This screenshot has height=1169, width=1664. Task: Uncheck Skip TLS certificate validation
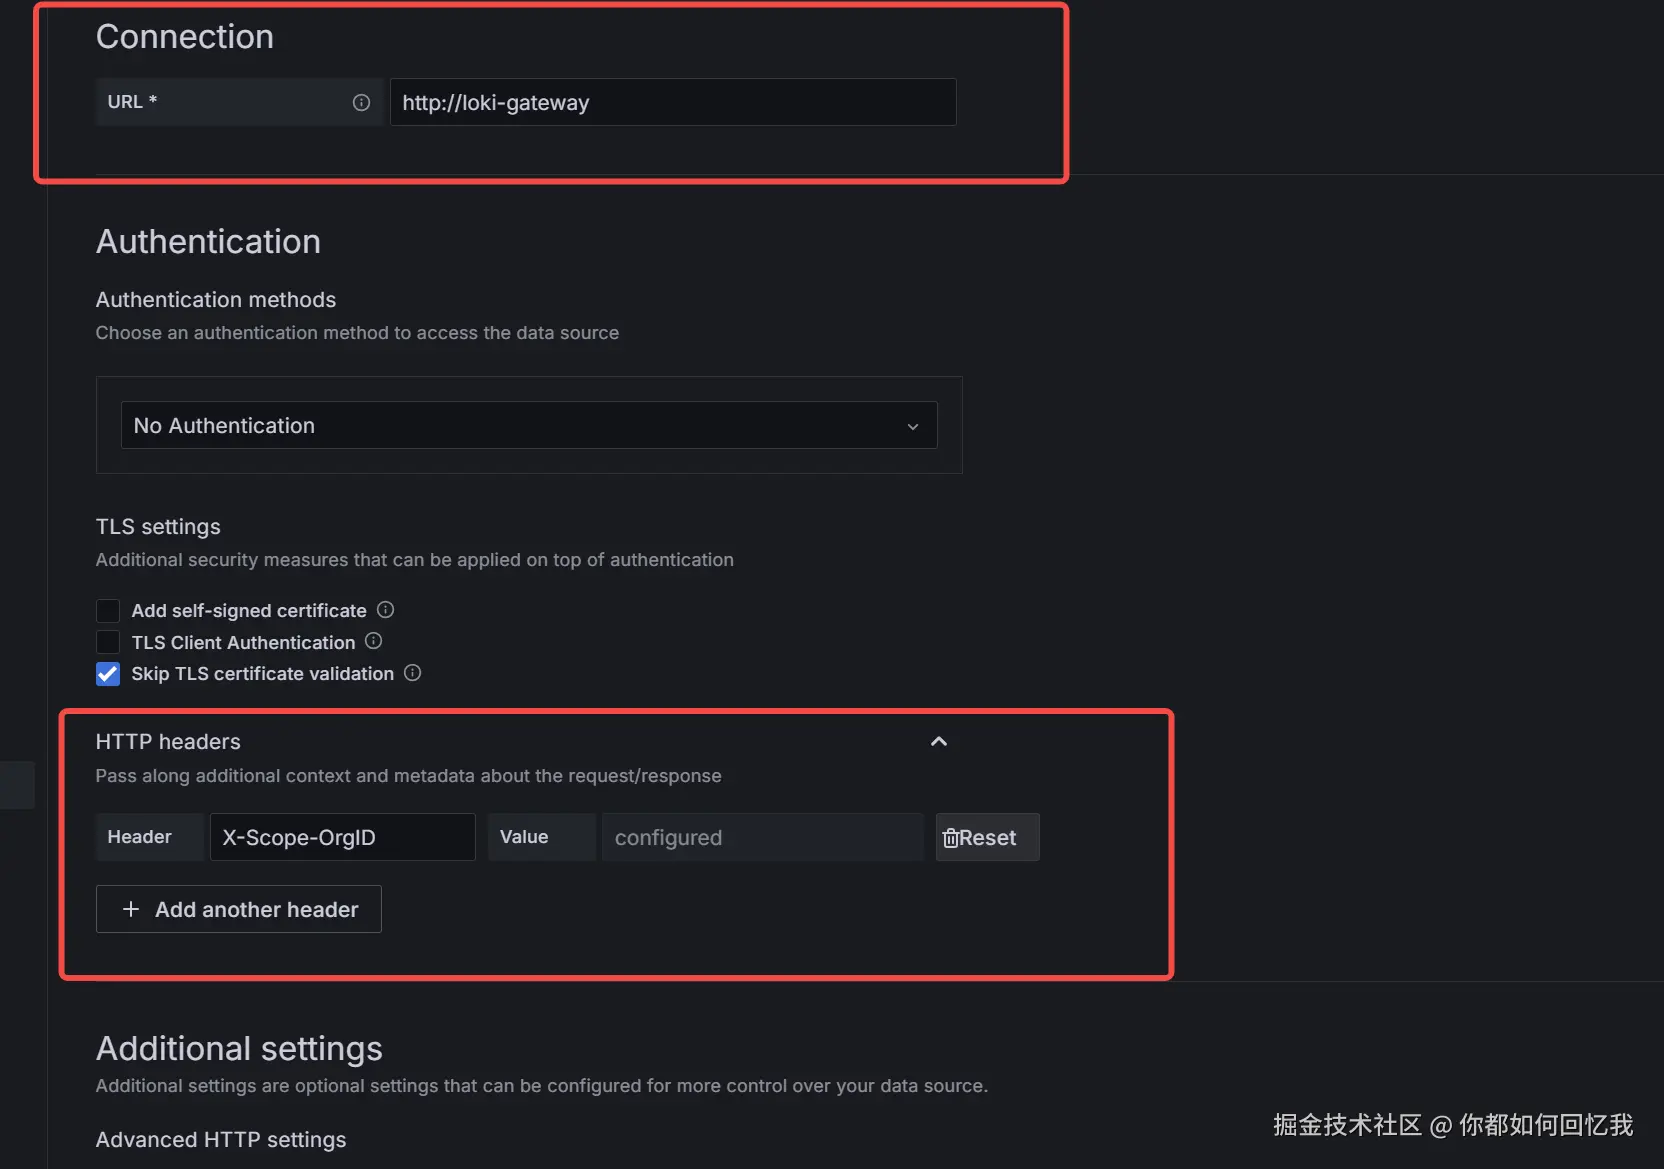pos(108,674)
